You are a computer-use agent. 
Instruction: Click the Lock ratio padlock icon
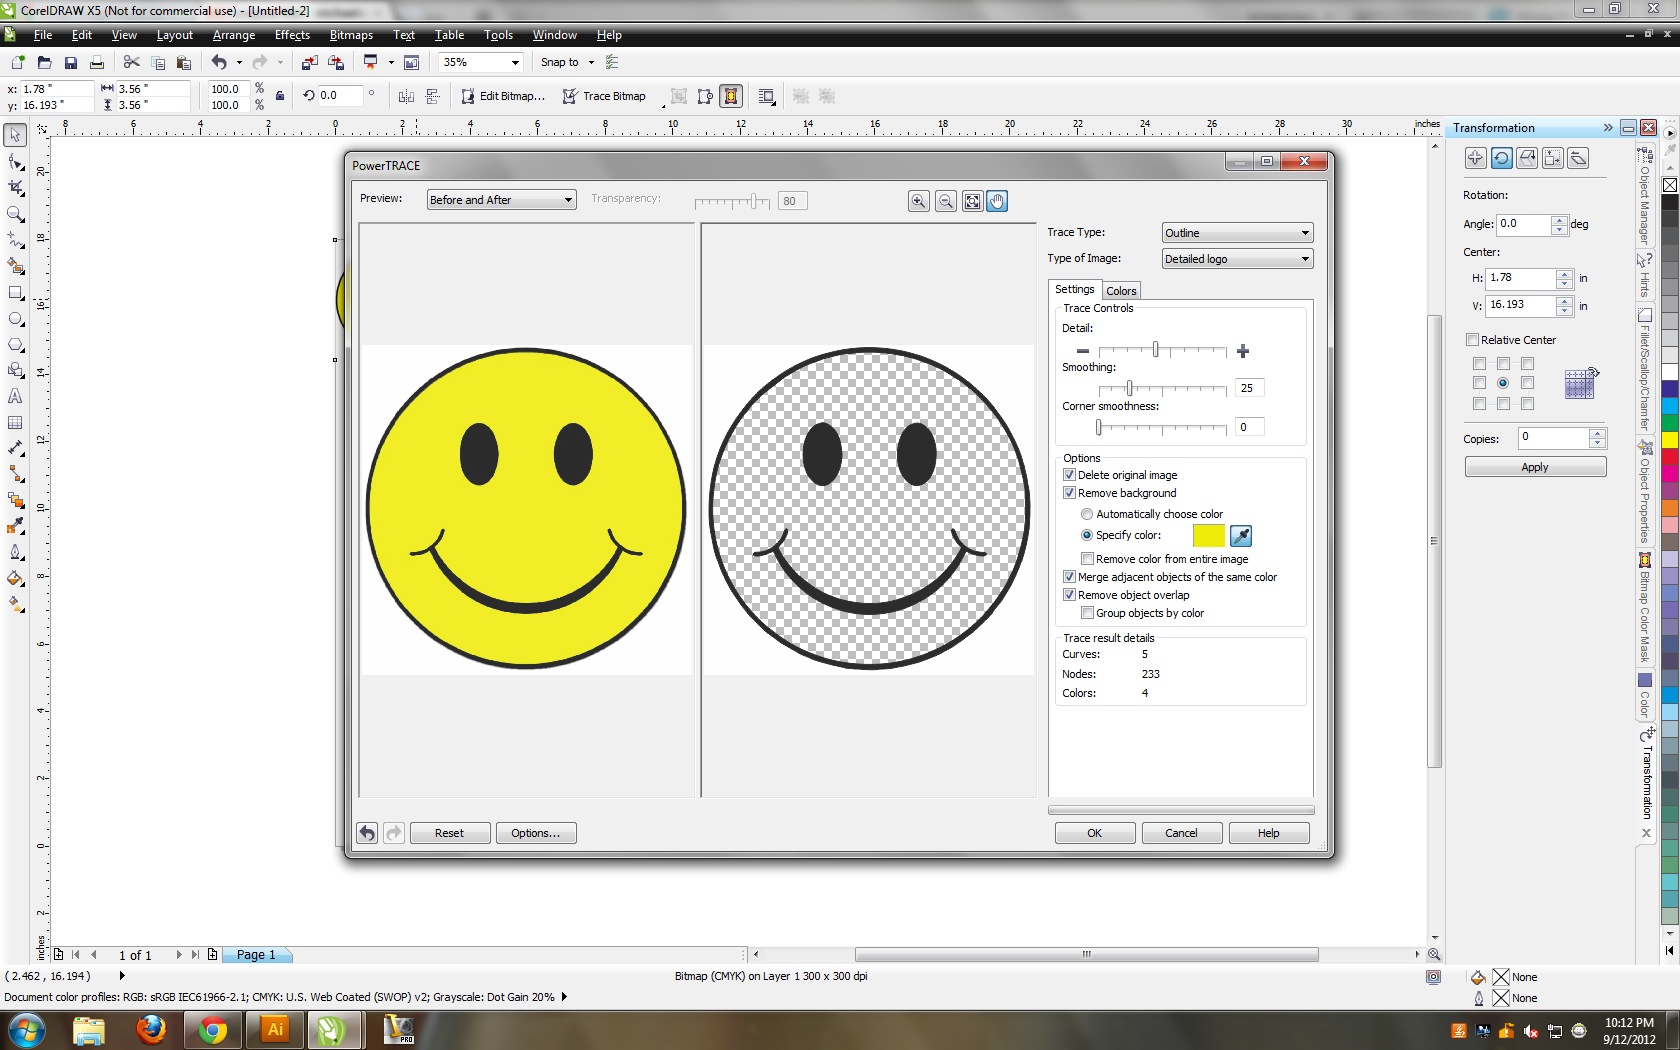pyautogui.click(x=280, y=96)
